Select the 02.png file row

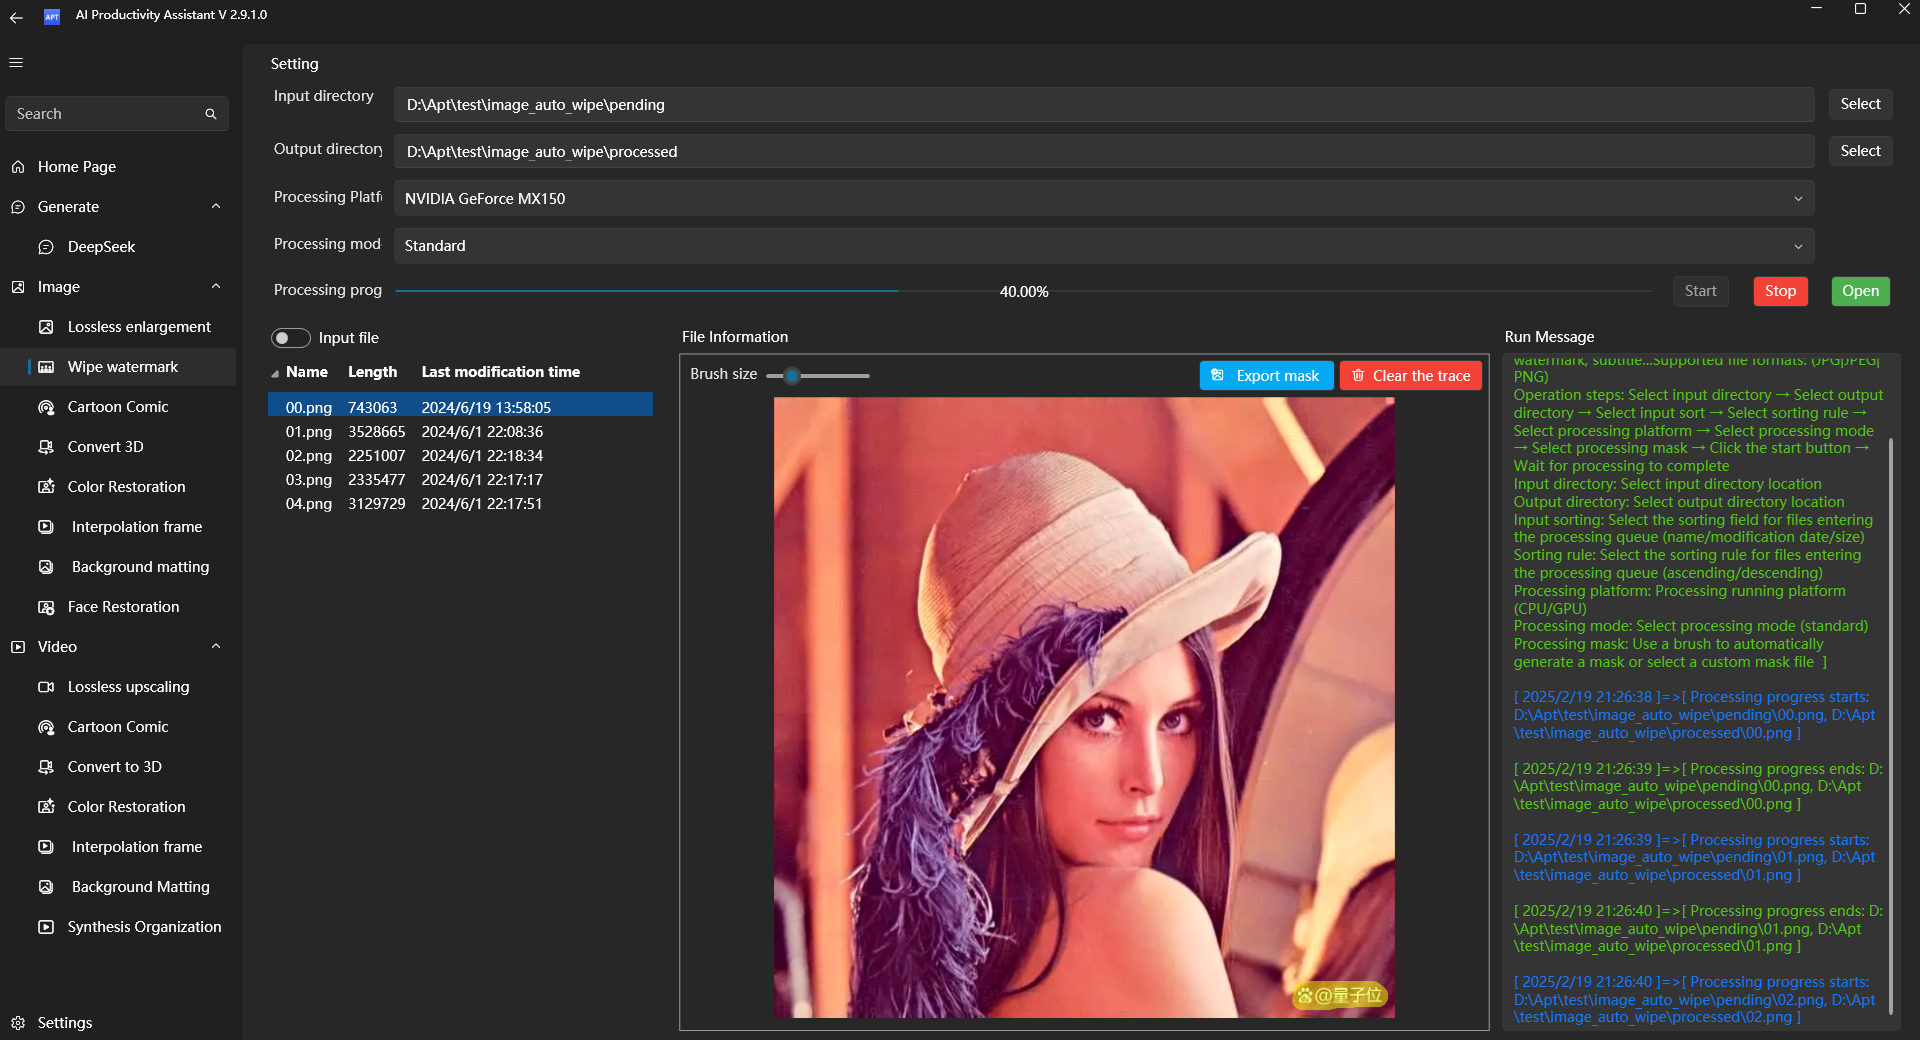(460, 456)
